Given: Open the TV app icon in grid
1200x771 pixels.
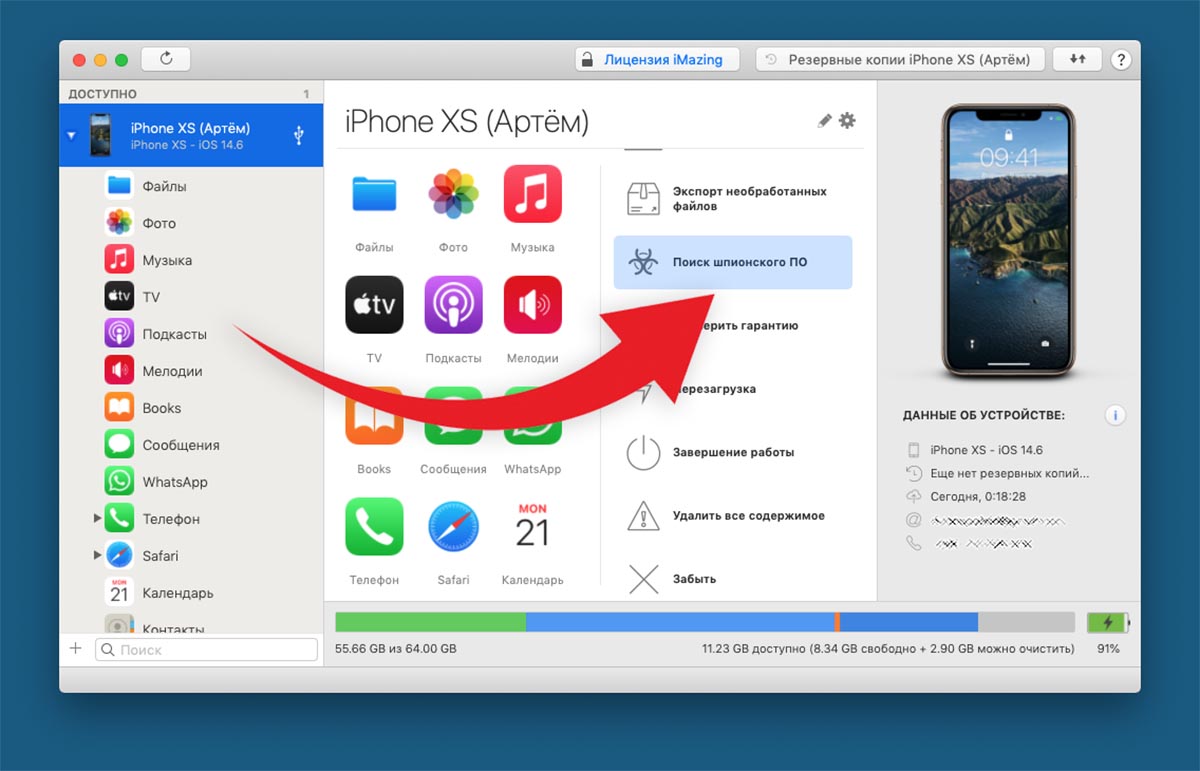Looking at the screenshot, I should (374, 305).
